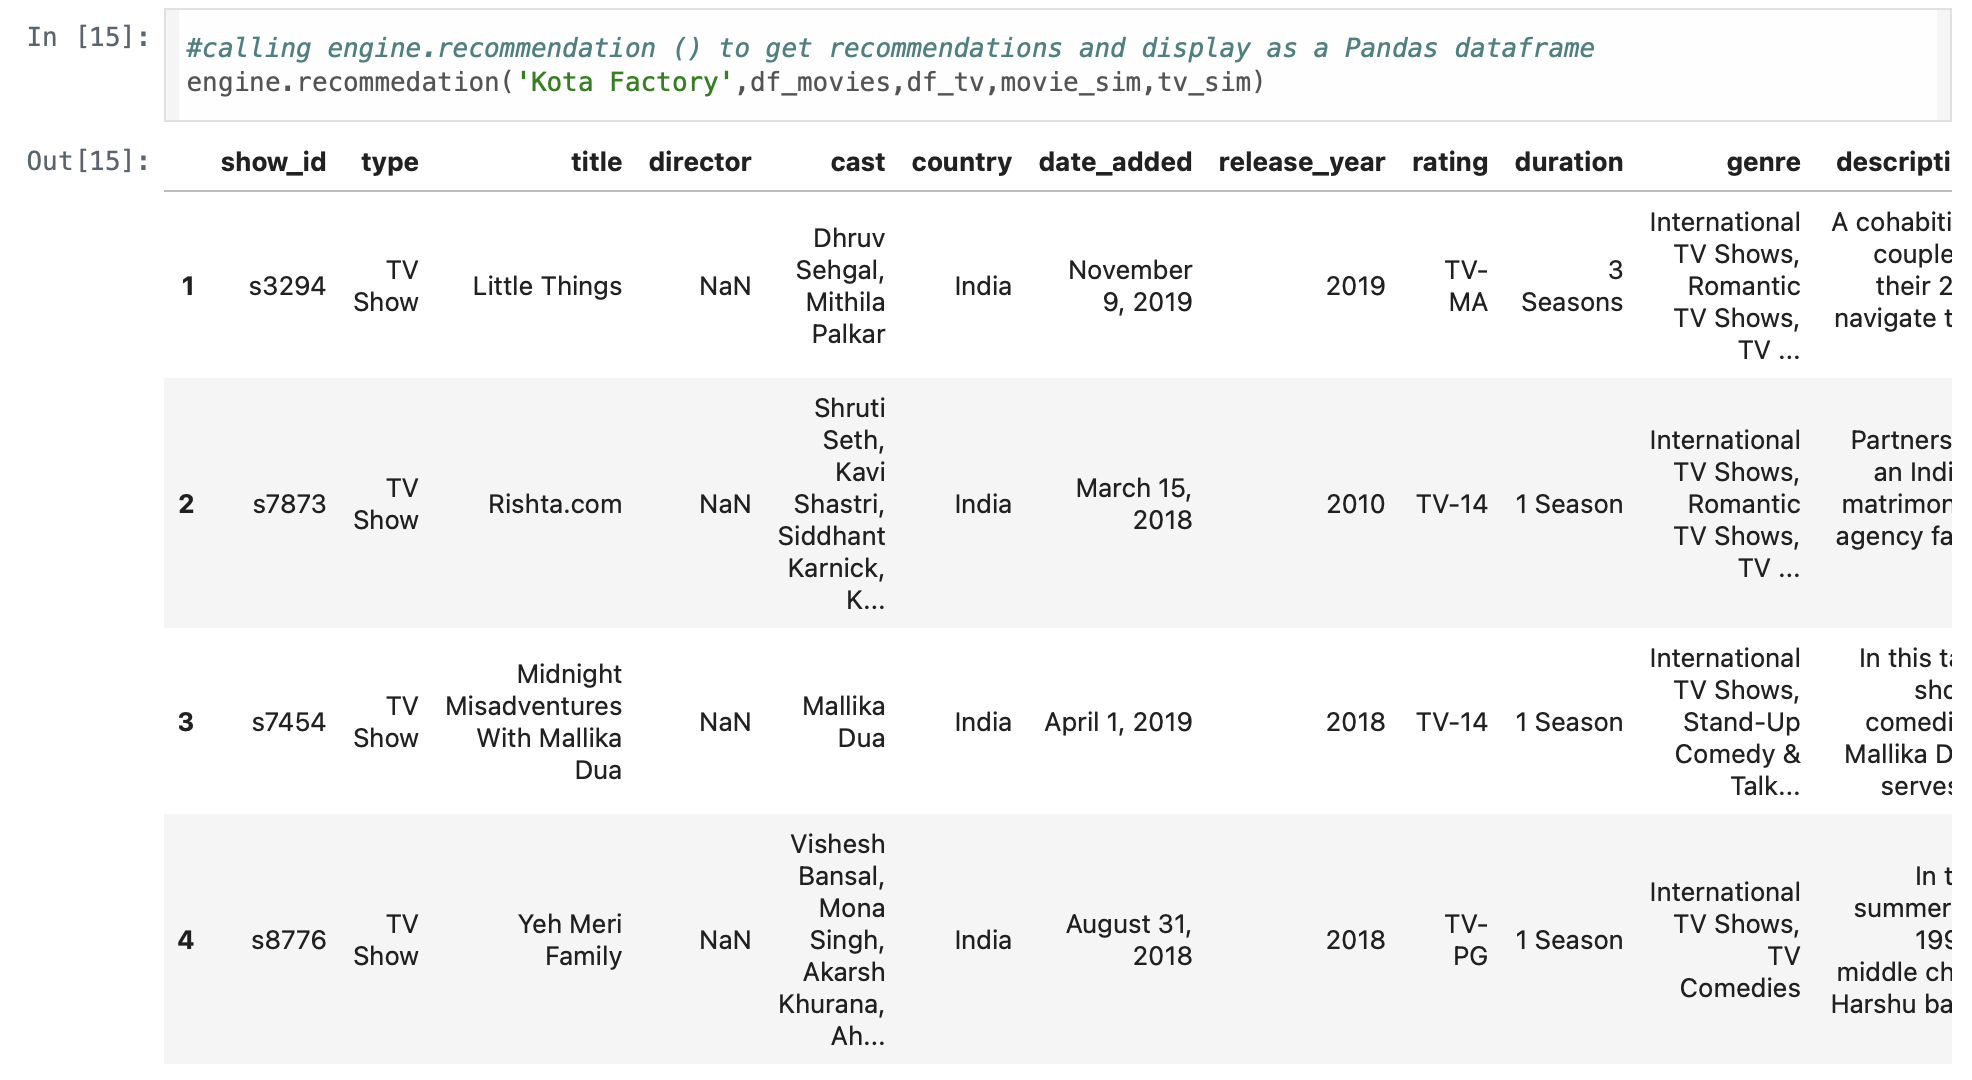Click the country column header
Screen dimensions: 1972x1080
point(961,162)
